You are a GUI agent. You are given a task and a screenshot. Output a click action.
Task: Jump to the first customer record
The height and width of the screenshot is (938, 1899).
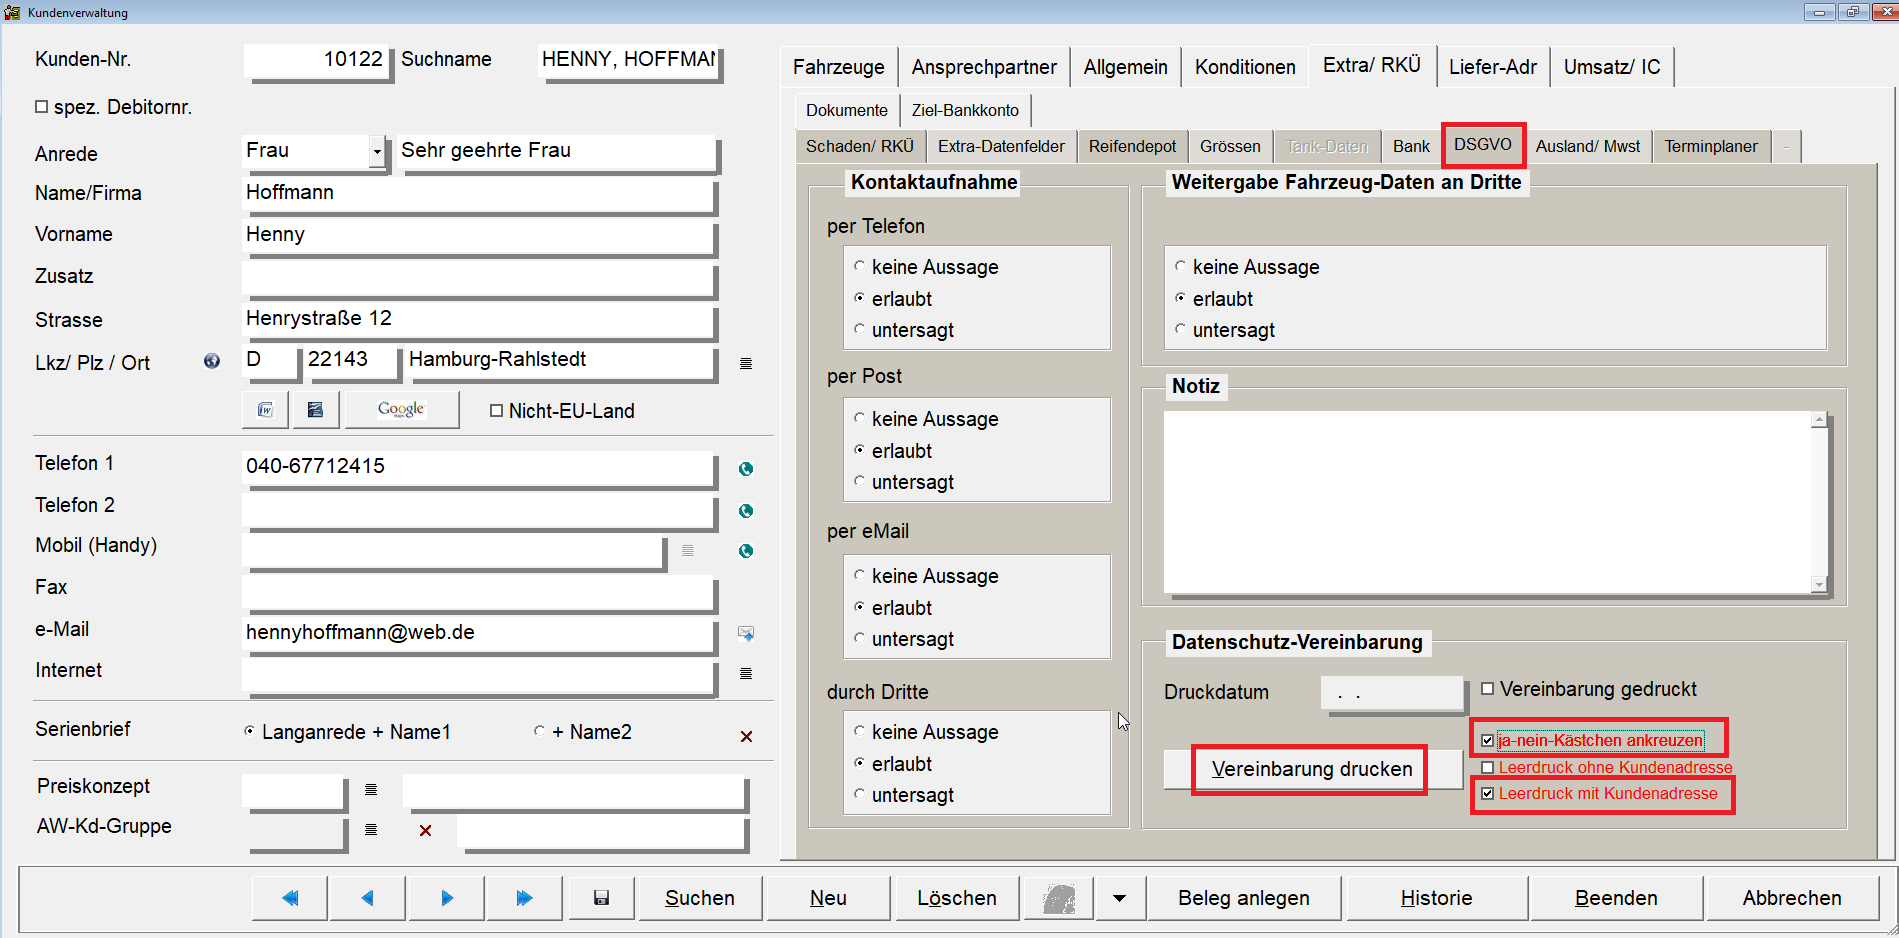click(290, 898)
